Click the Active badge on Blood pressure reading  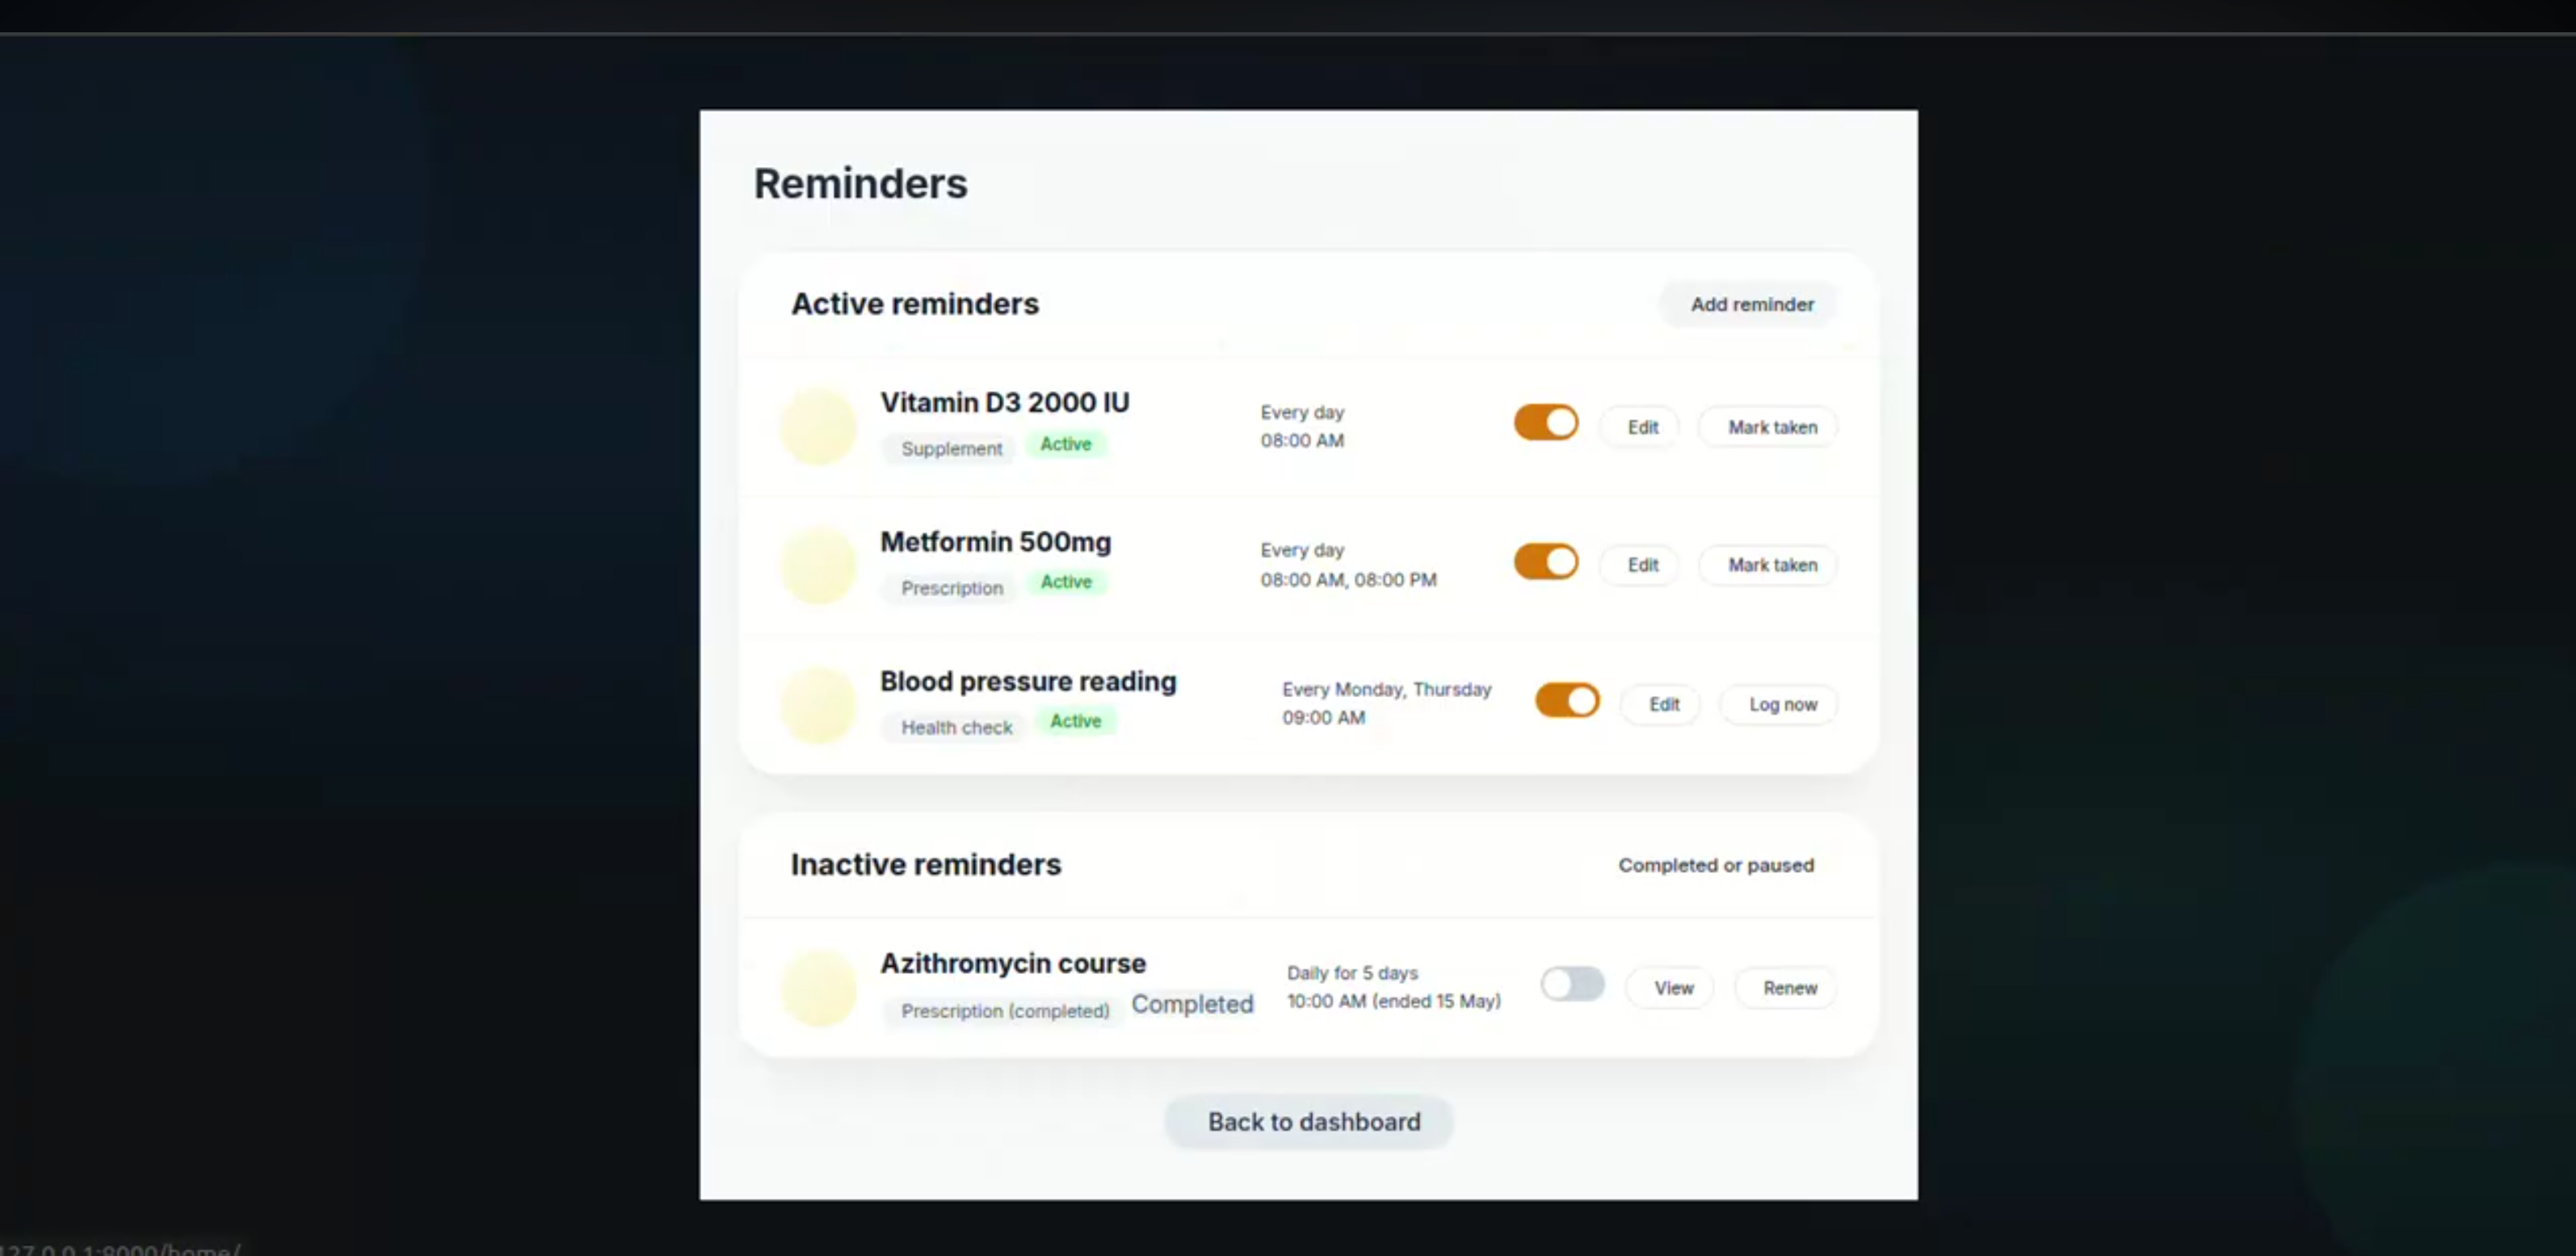(x=1075, y=721)
